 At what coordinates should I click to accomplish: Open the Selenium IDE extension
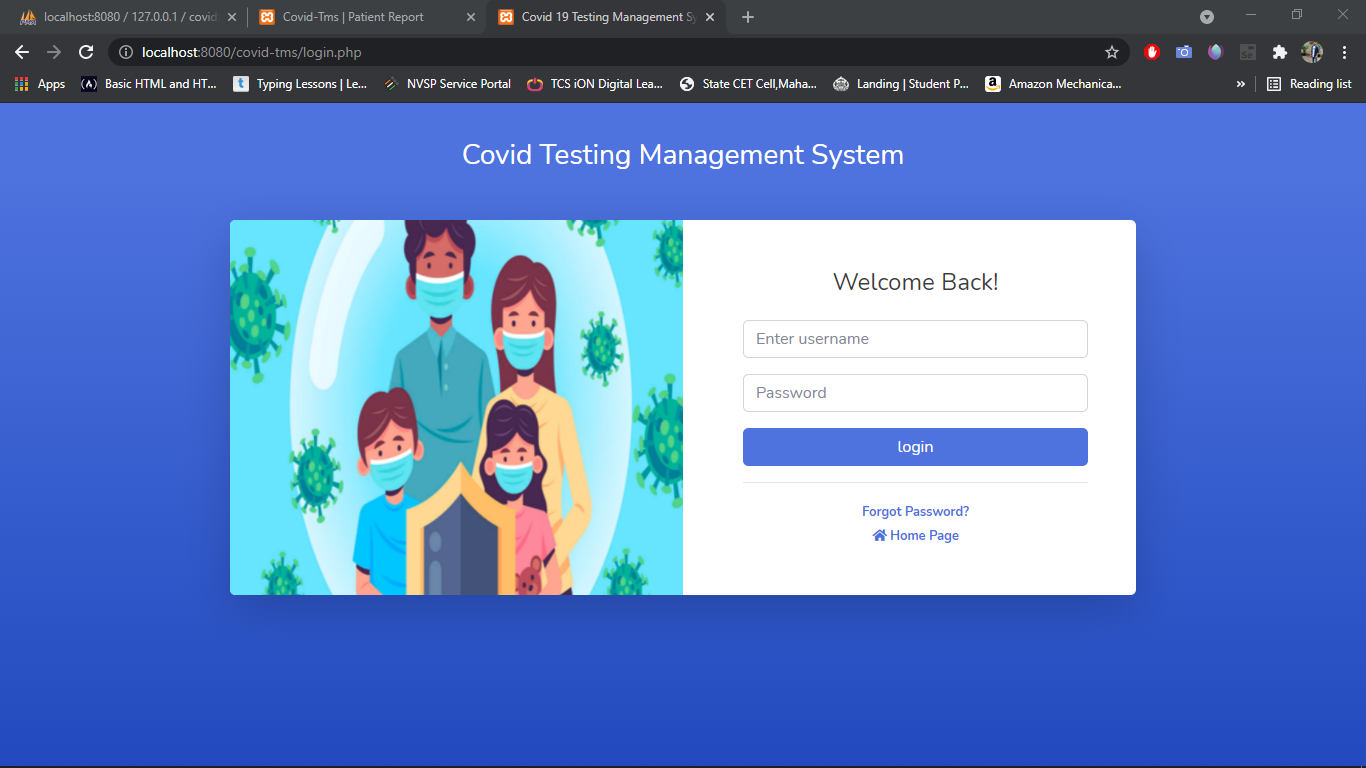point(1247,51)
